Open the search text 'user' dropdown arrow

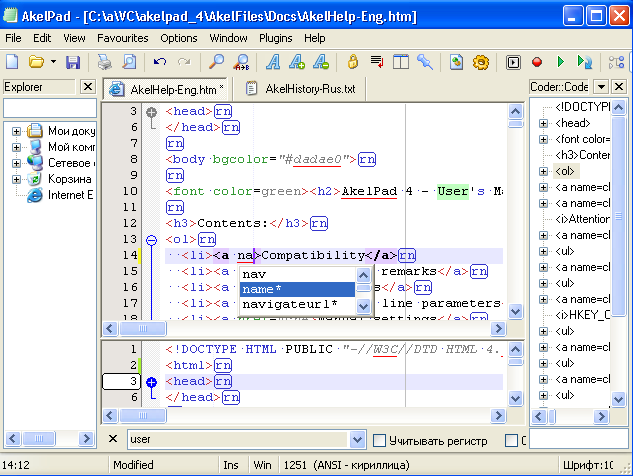[x=357, y=439]
